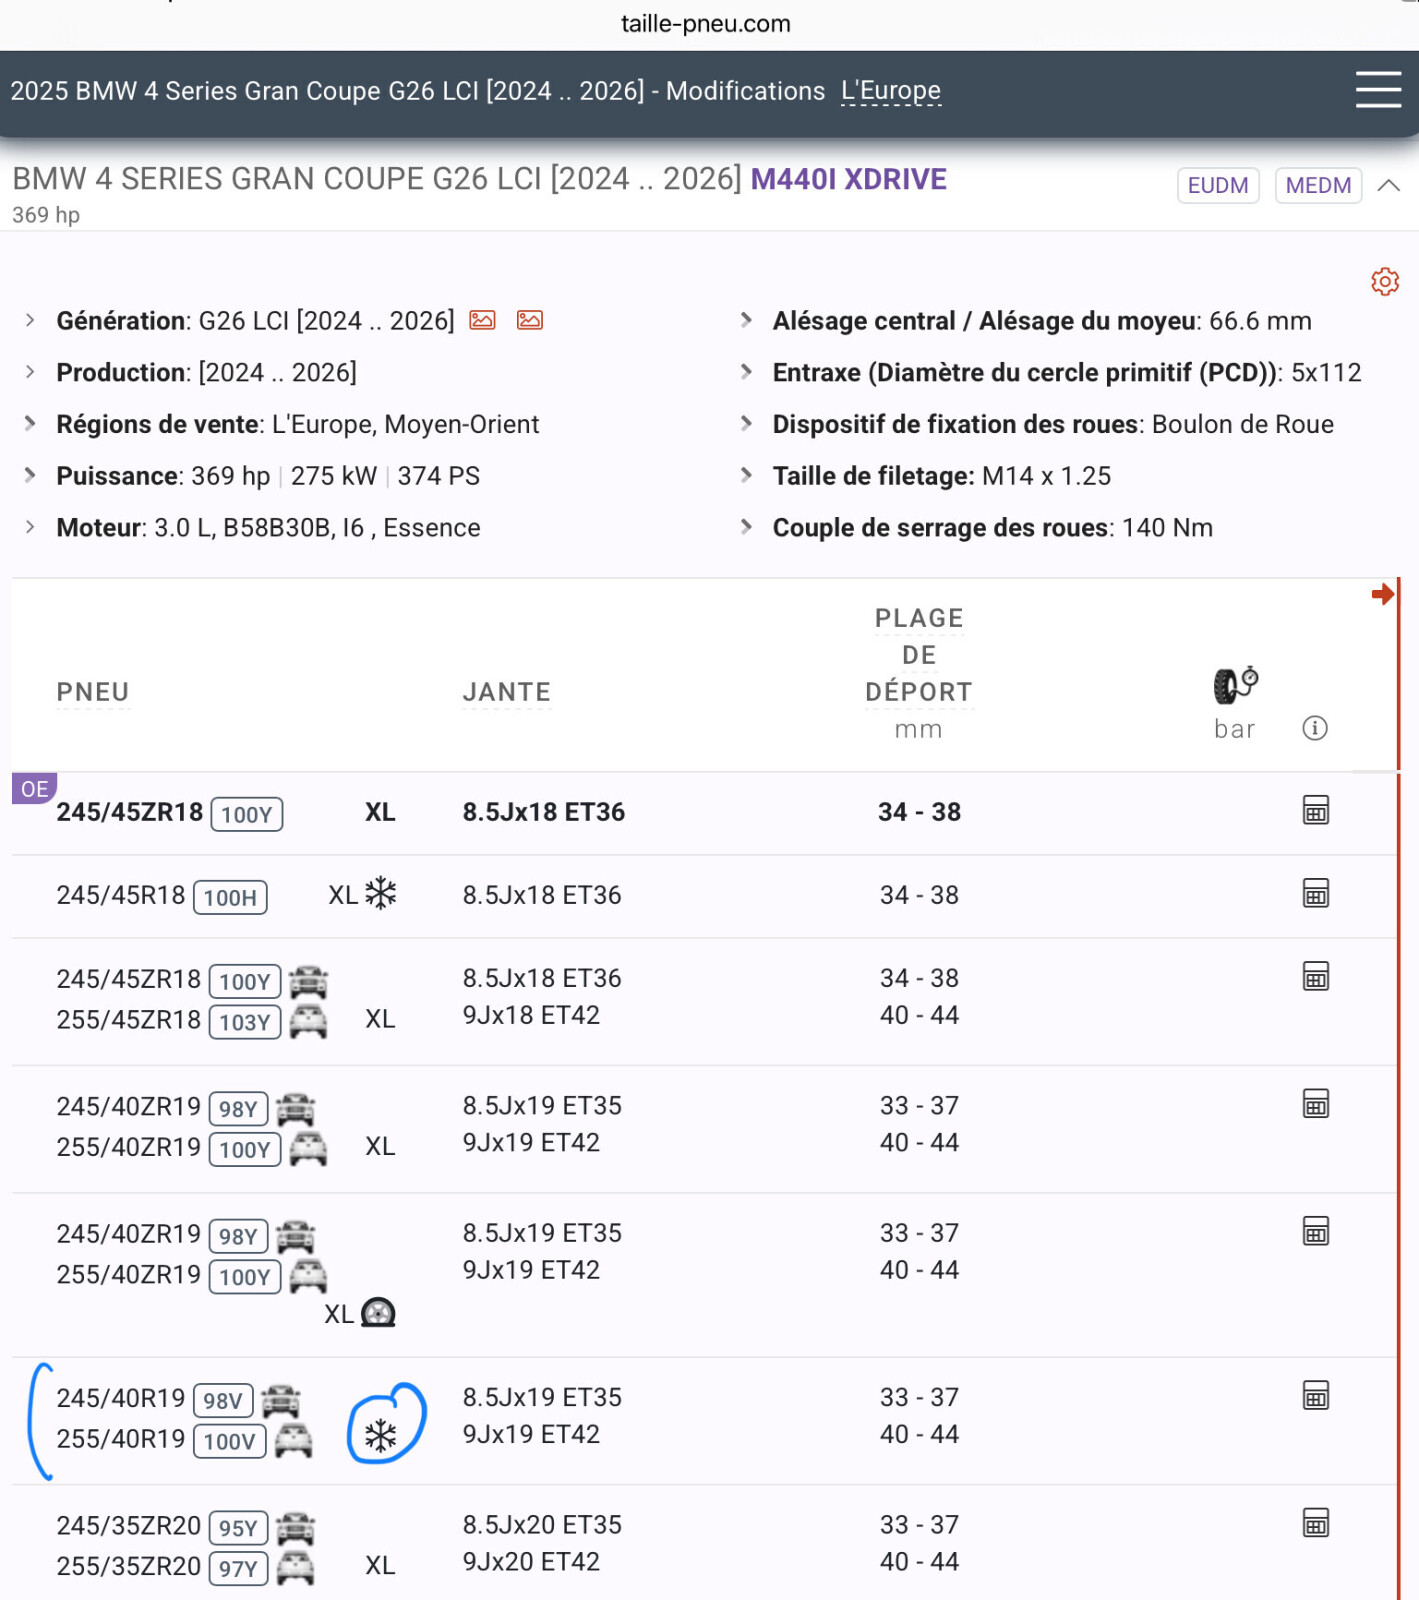This screenshot has width=1419, height=1600.
Task: Select tire size 245/45R18
Action: [x=121, y=895]
